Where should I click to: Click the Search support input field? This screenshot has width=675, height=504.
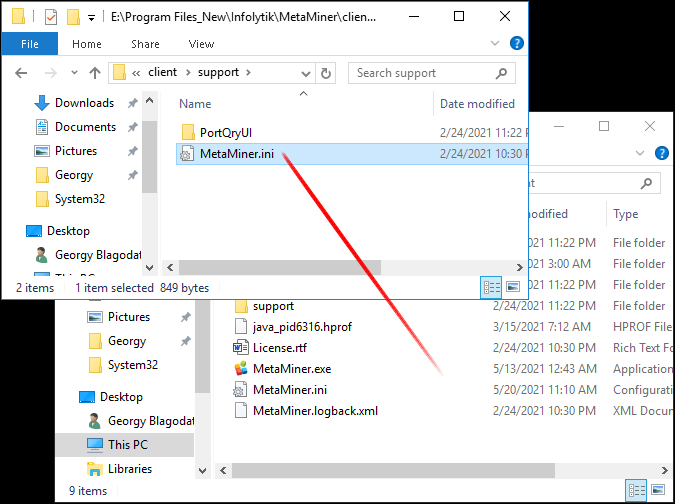point(423,73)
